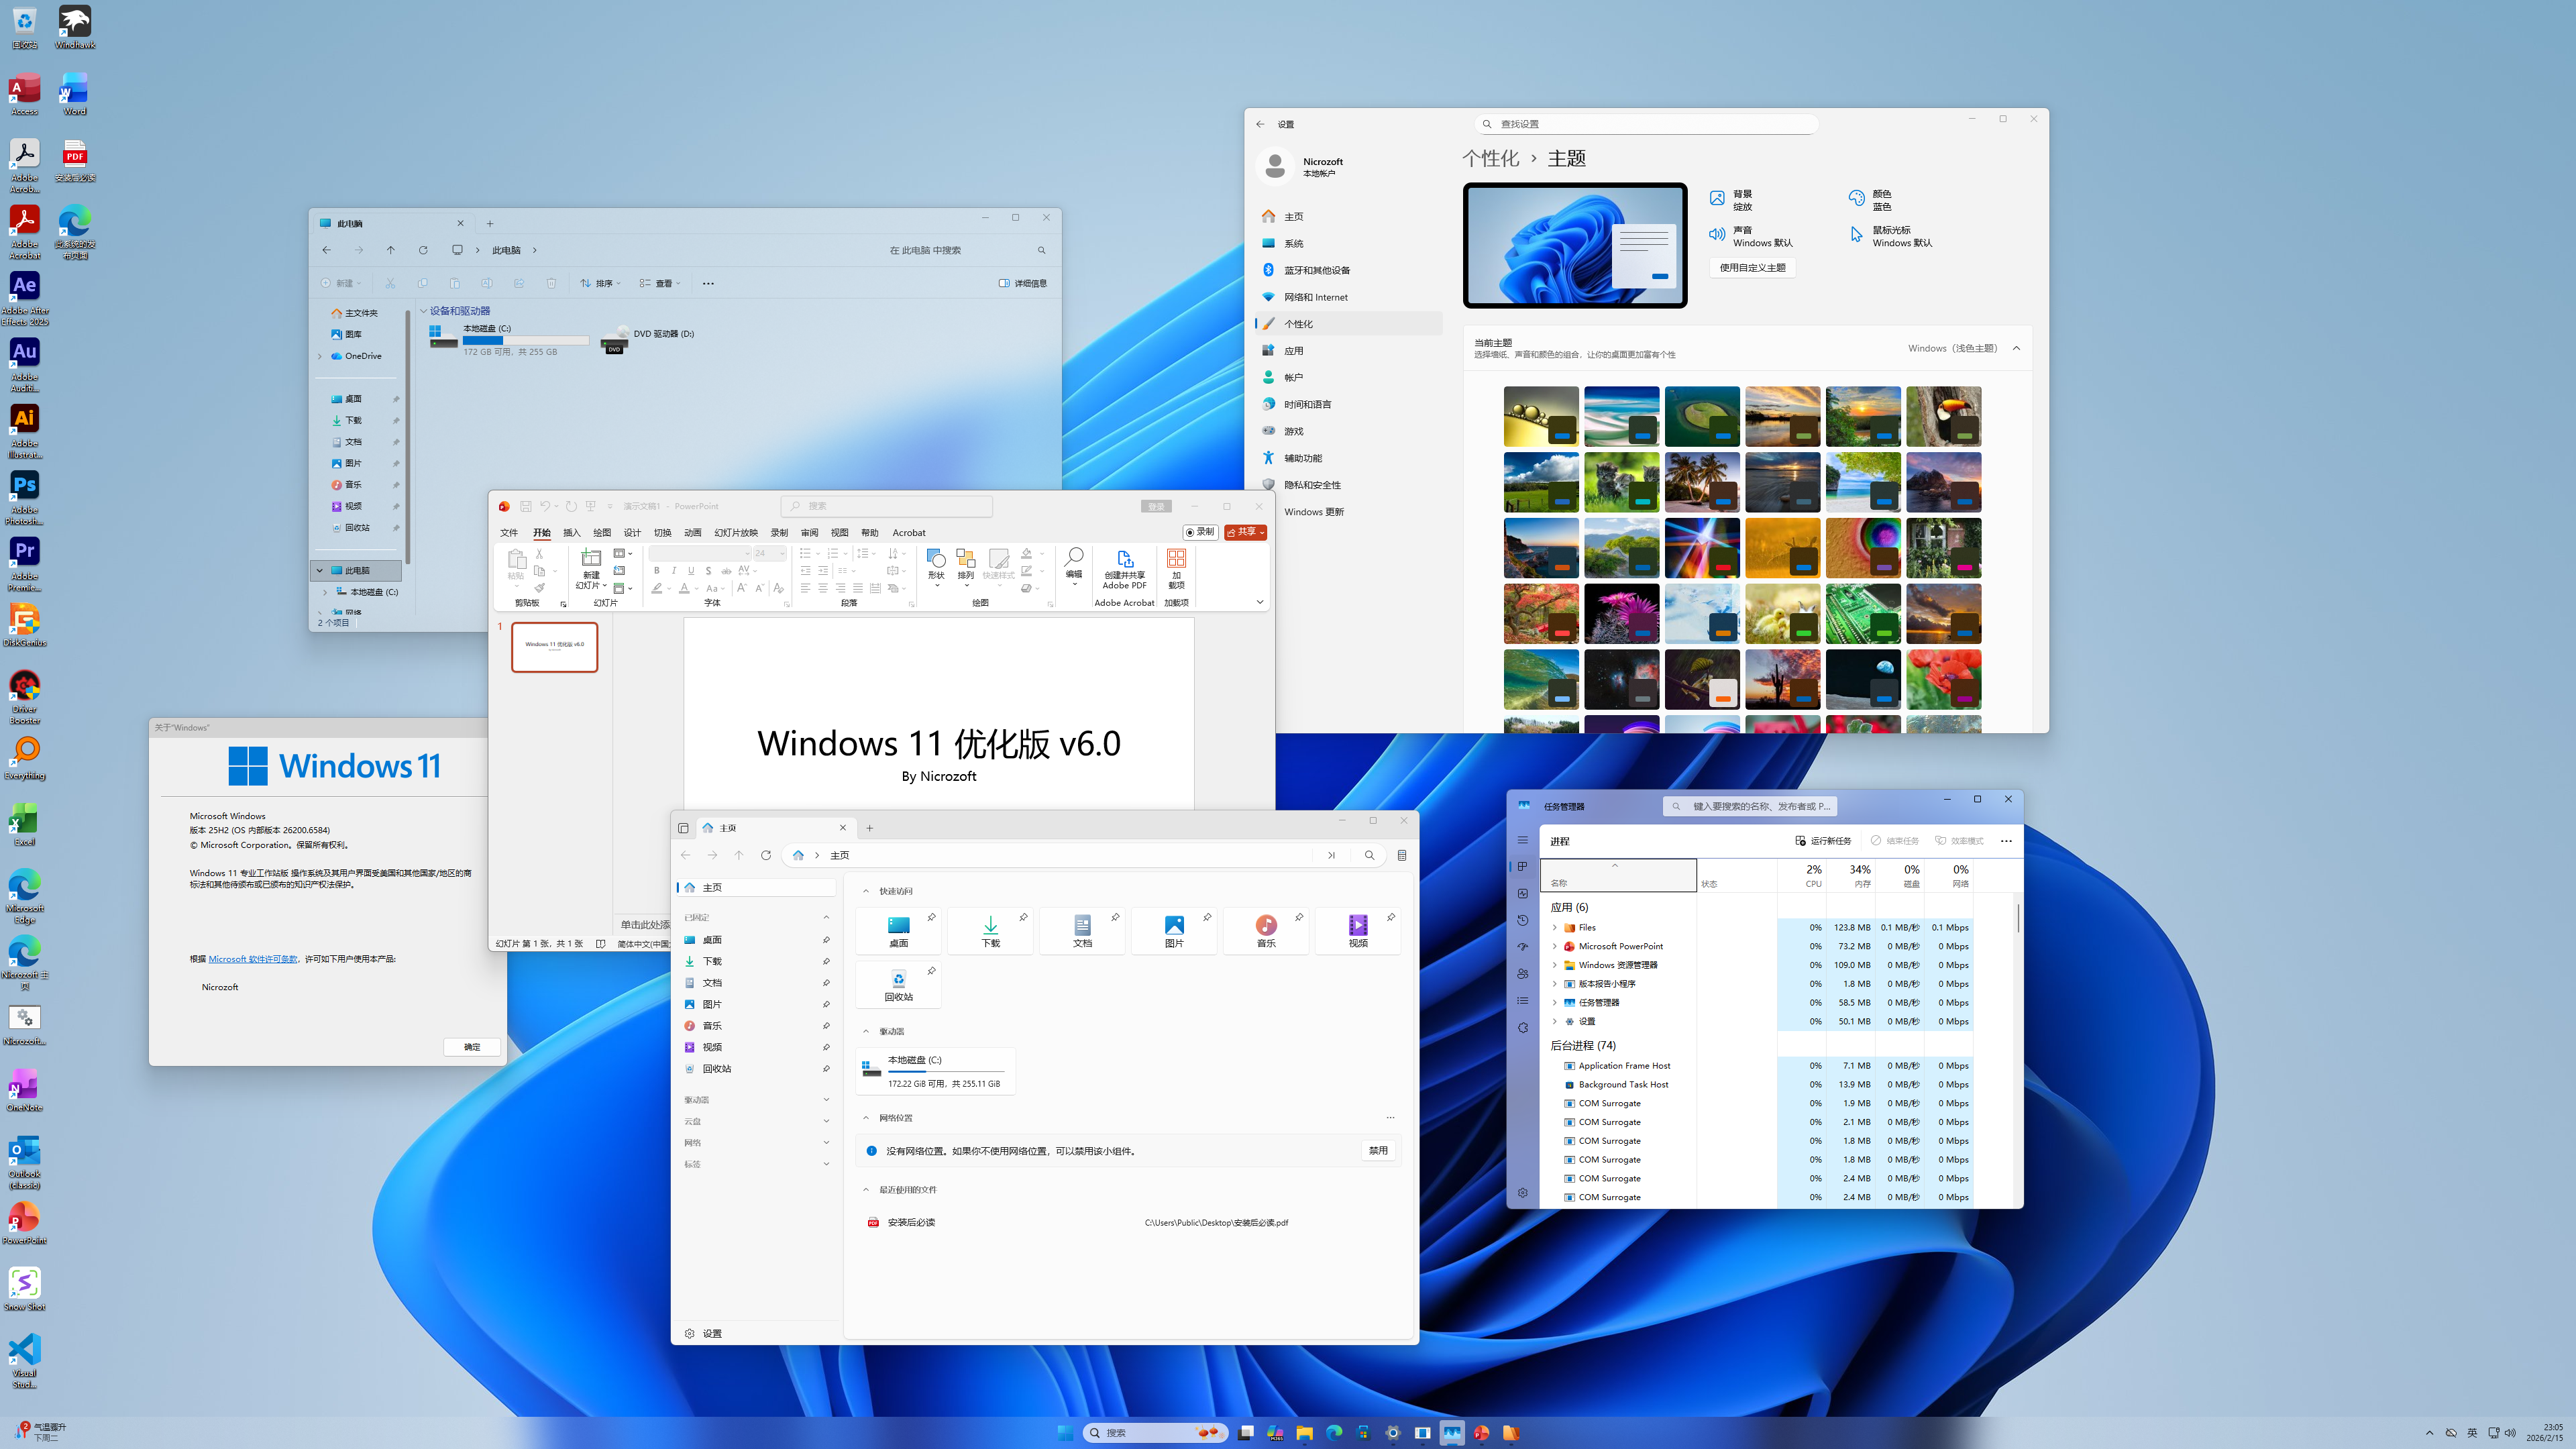Open the Insert (插入) ribbon tab
2576x1449 pixels.
[x=571, y=533]
